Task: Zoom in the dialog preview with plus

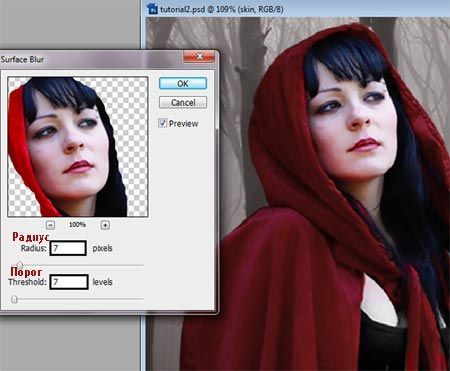Action: click(105, 225)
